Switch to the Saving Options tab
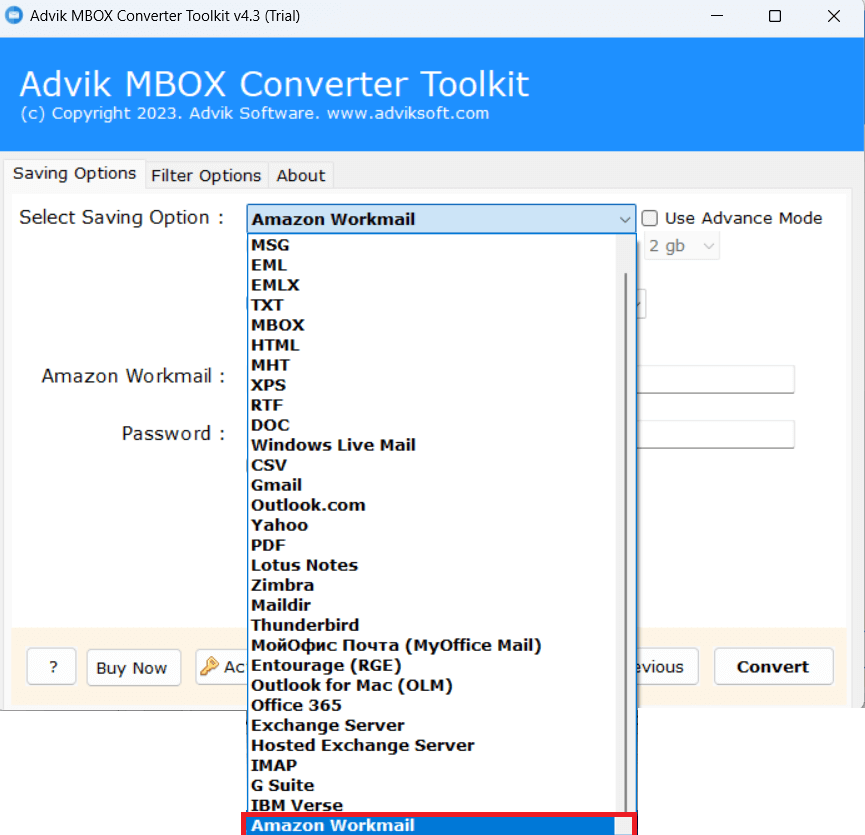 pos(74,174)
